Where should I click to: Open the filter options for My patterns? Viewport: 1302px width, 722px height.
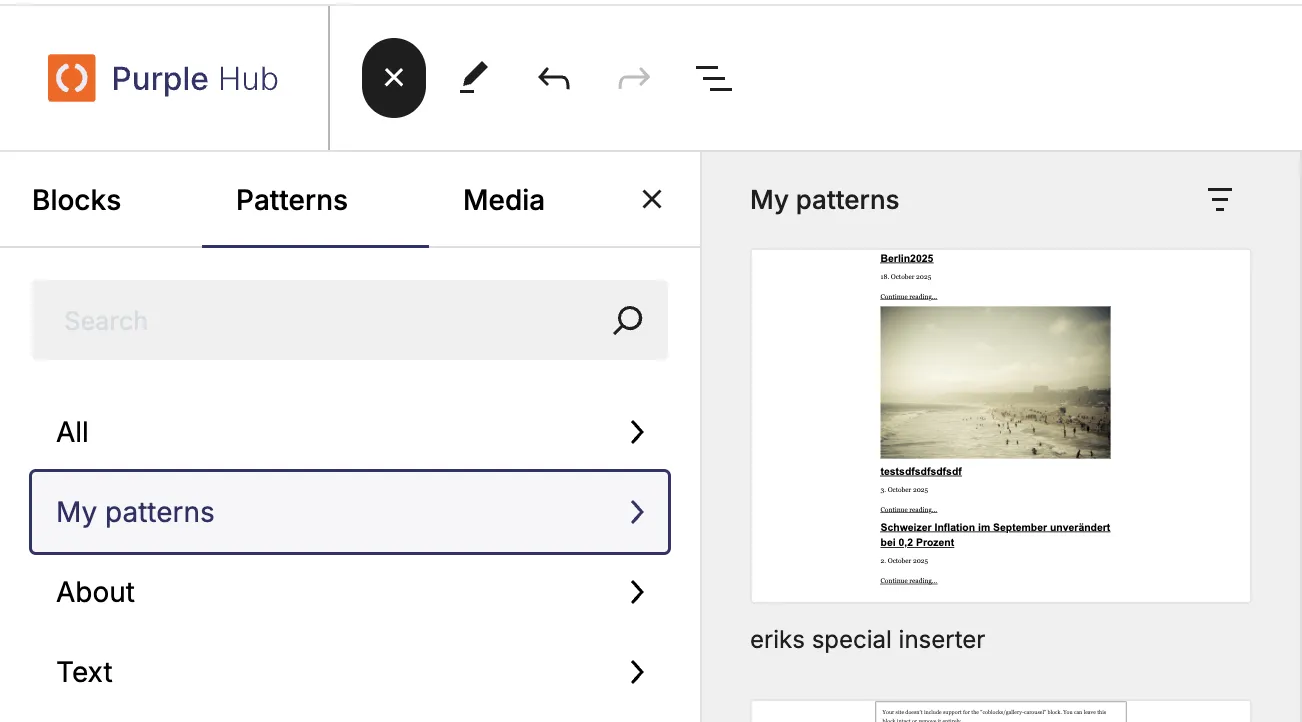pos(1219,200)
